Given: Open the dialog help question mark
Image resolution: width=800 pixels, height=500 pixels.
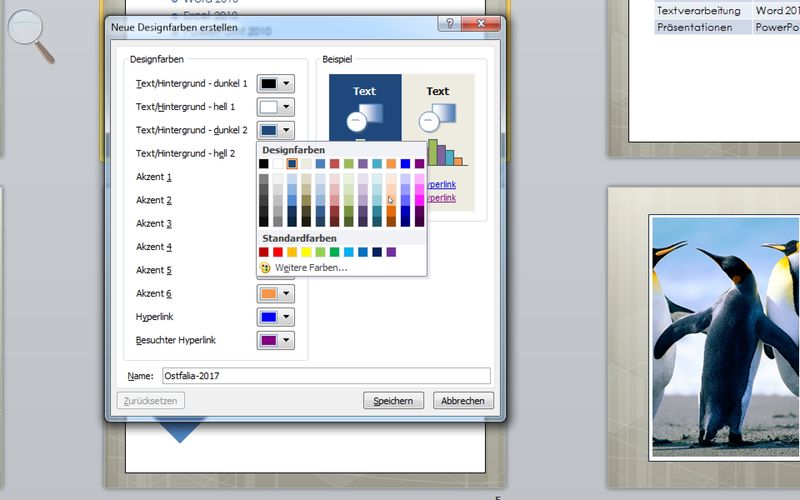Looking at the screenshot, I should 449,24.
